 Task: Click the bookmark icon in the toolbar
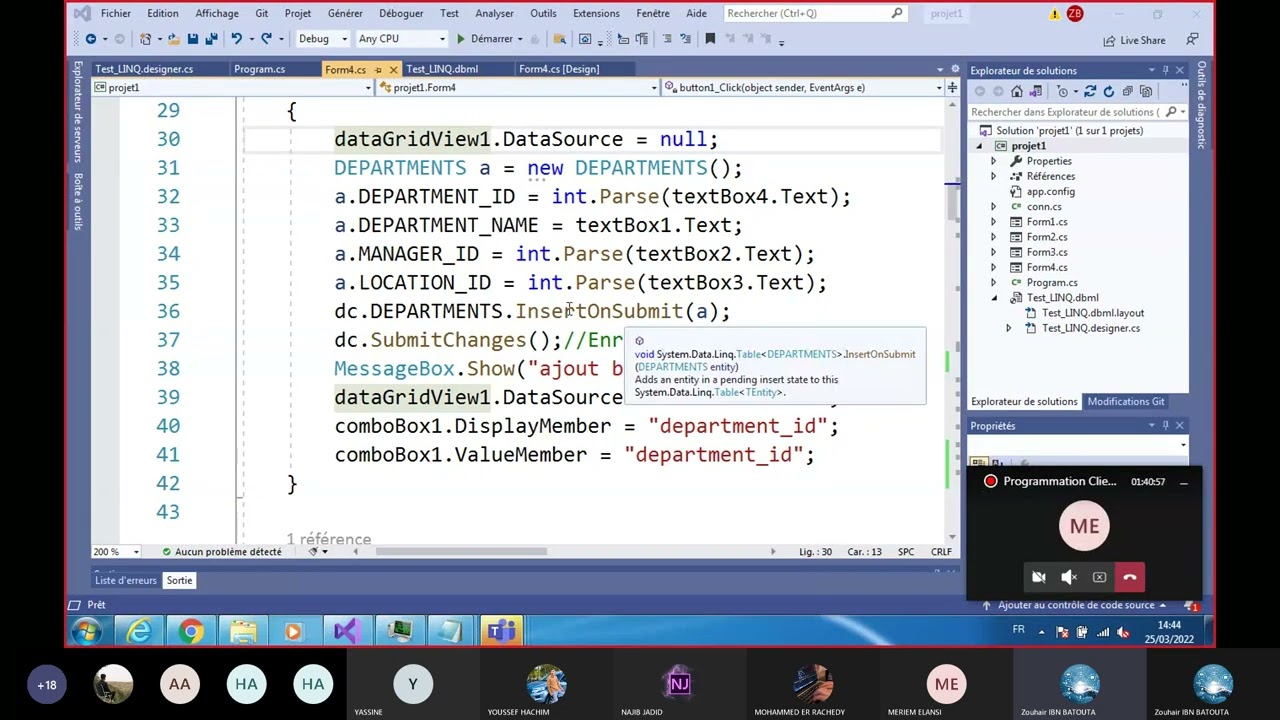pyautogui.click(x=710, y=39)
